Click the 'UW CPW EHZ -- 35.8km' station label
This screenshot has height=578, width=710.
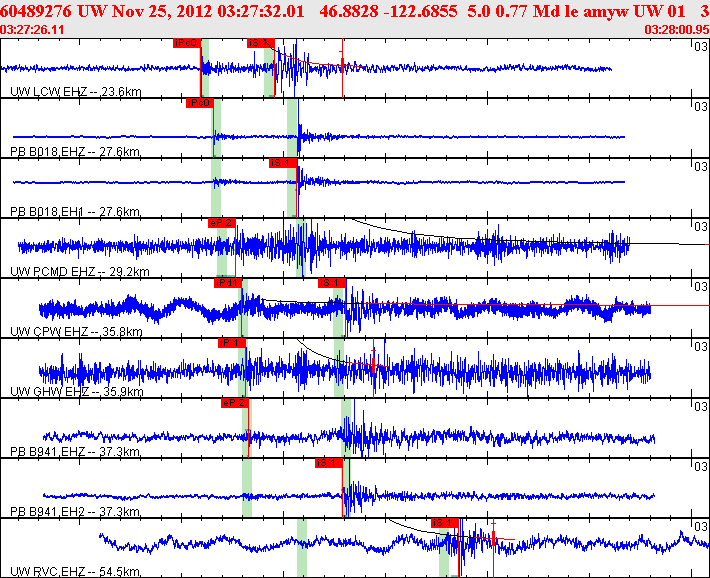click(x=76, y=332)
